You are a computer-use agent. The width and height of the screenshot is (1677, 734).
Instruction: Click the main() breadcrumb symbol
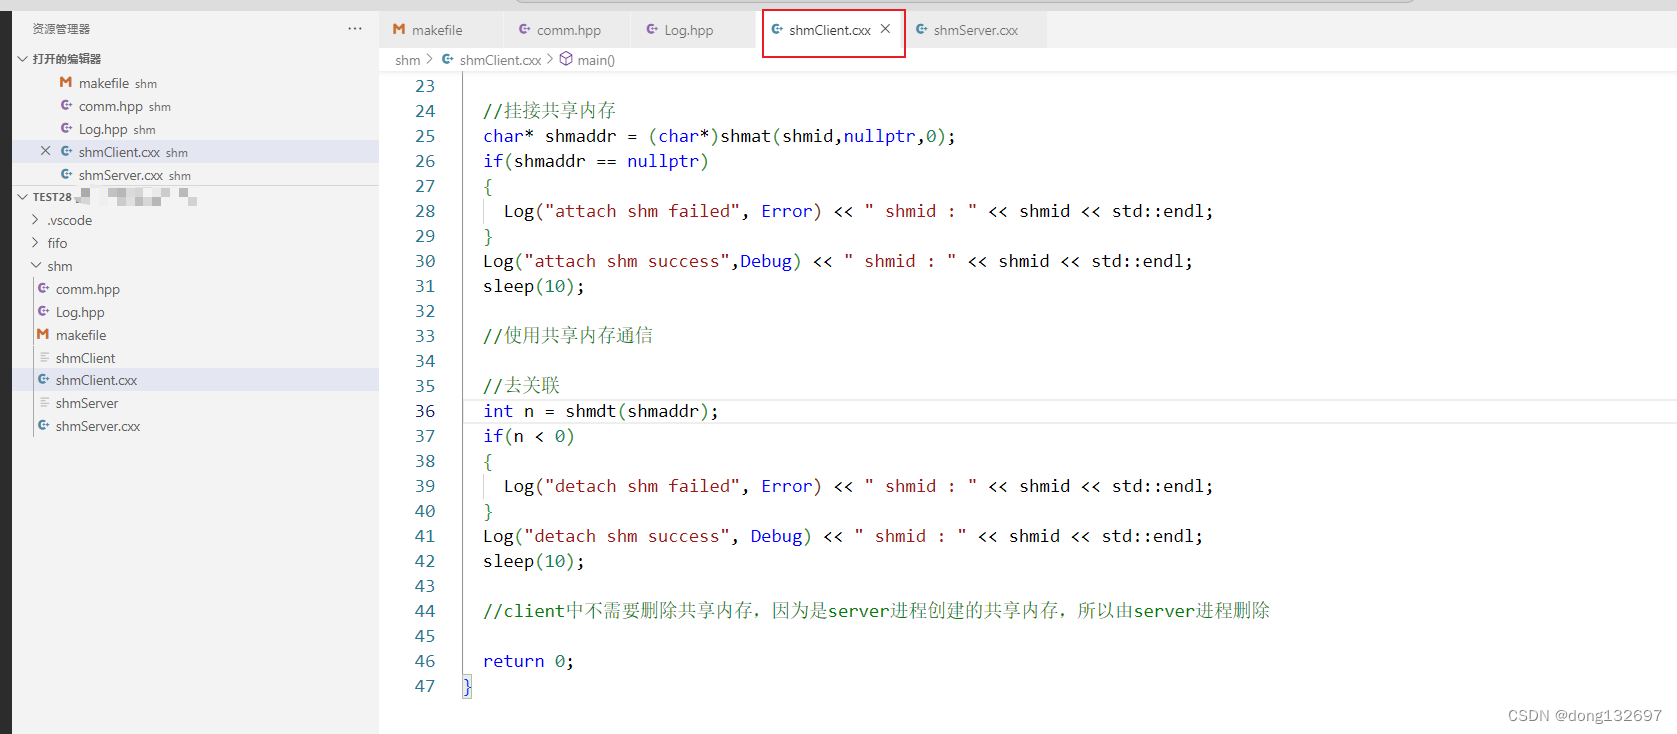click(596, 60)
